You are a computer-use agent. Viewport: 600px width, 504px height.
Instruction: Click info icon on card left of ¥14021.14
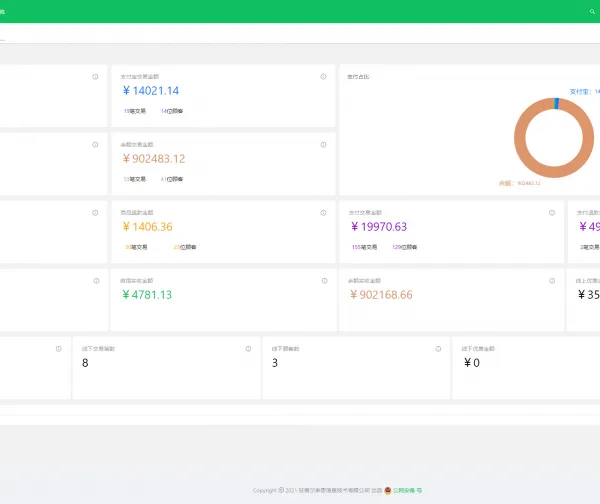point(95,77)
